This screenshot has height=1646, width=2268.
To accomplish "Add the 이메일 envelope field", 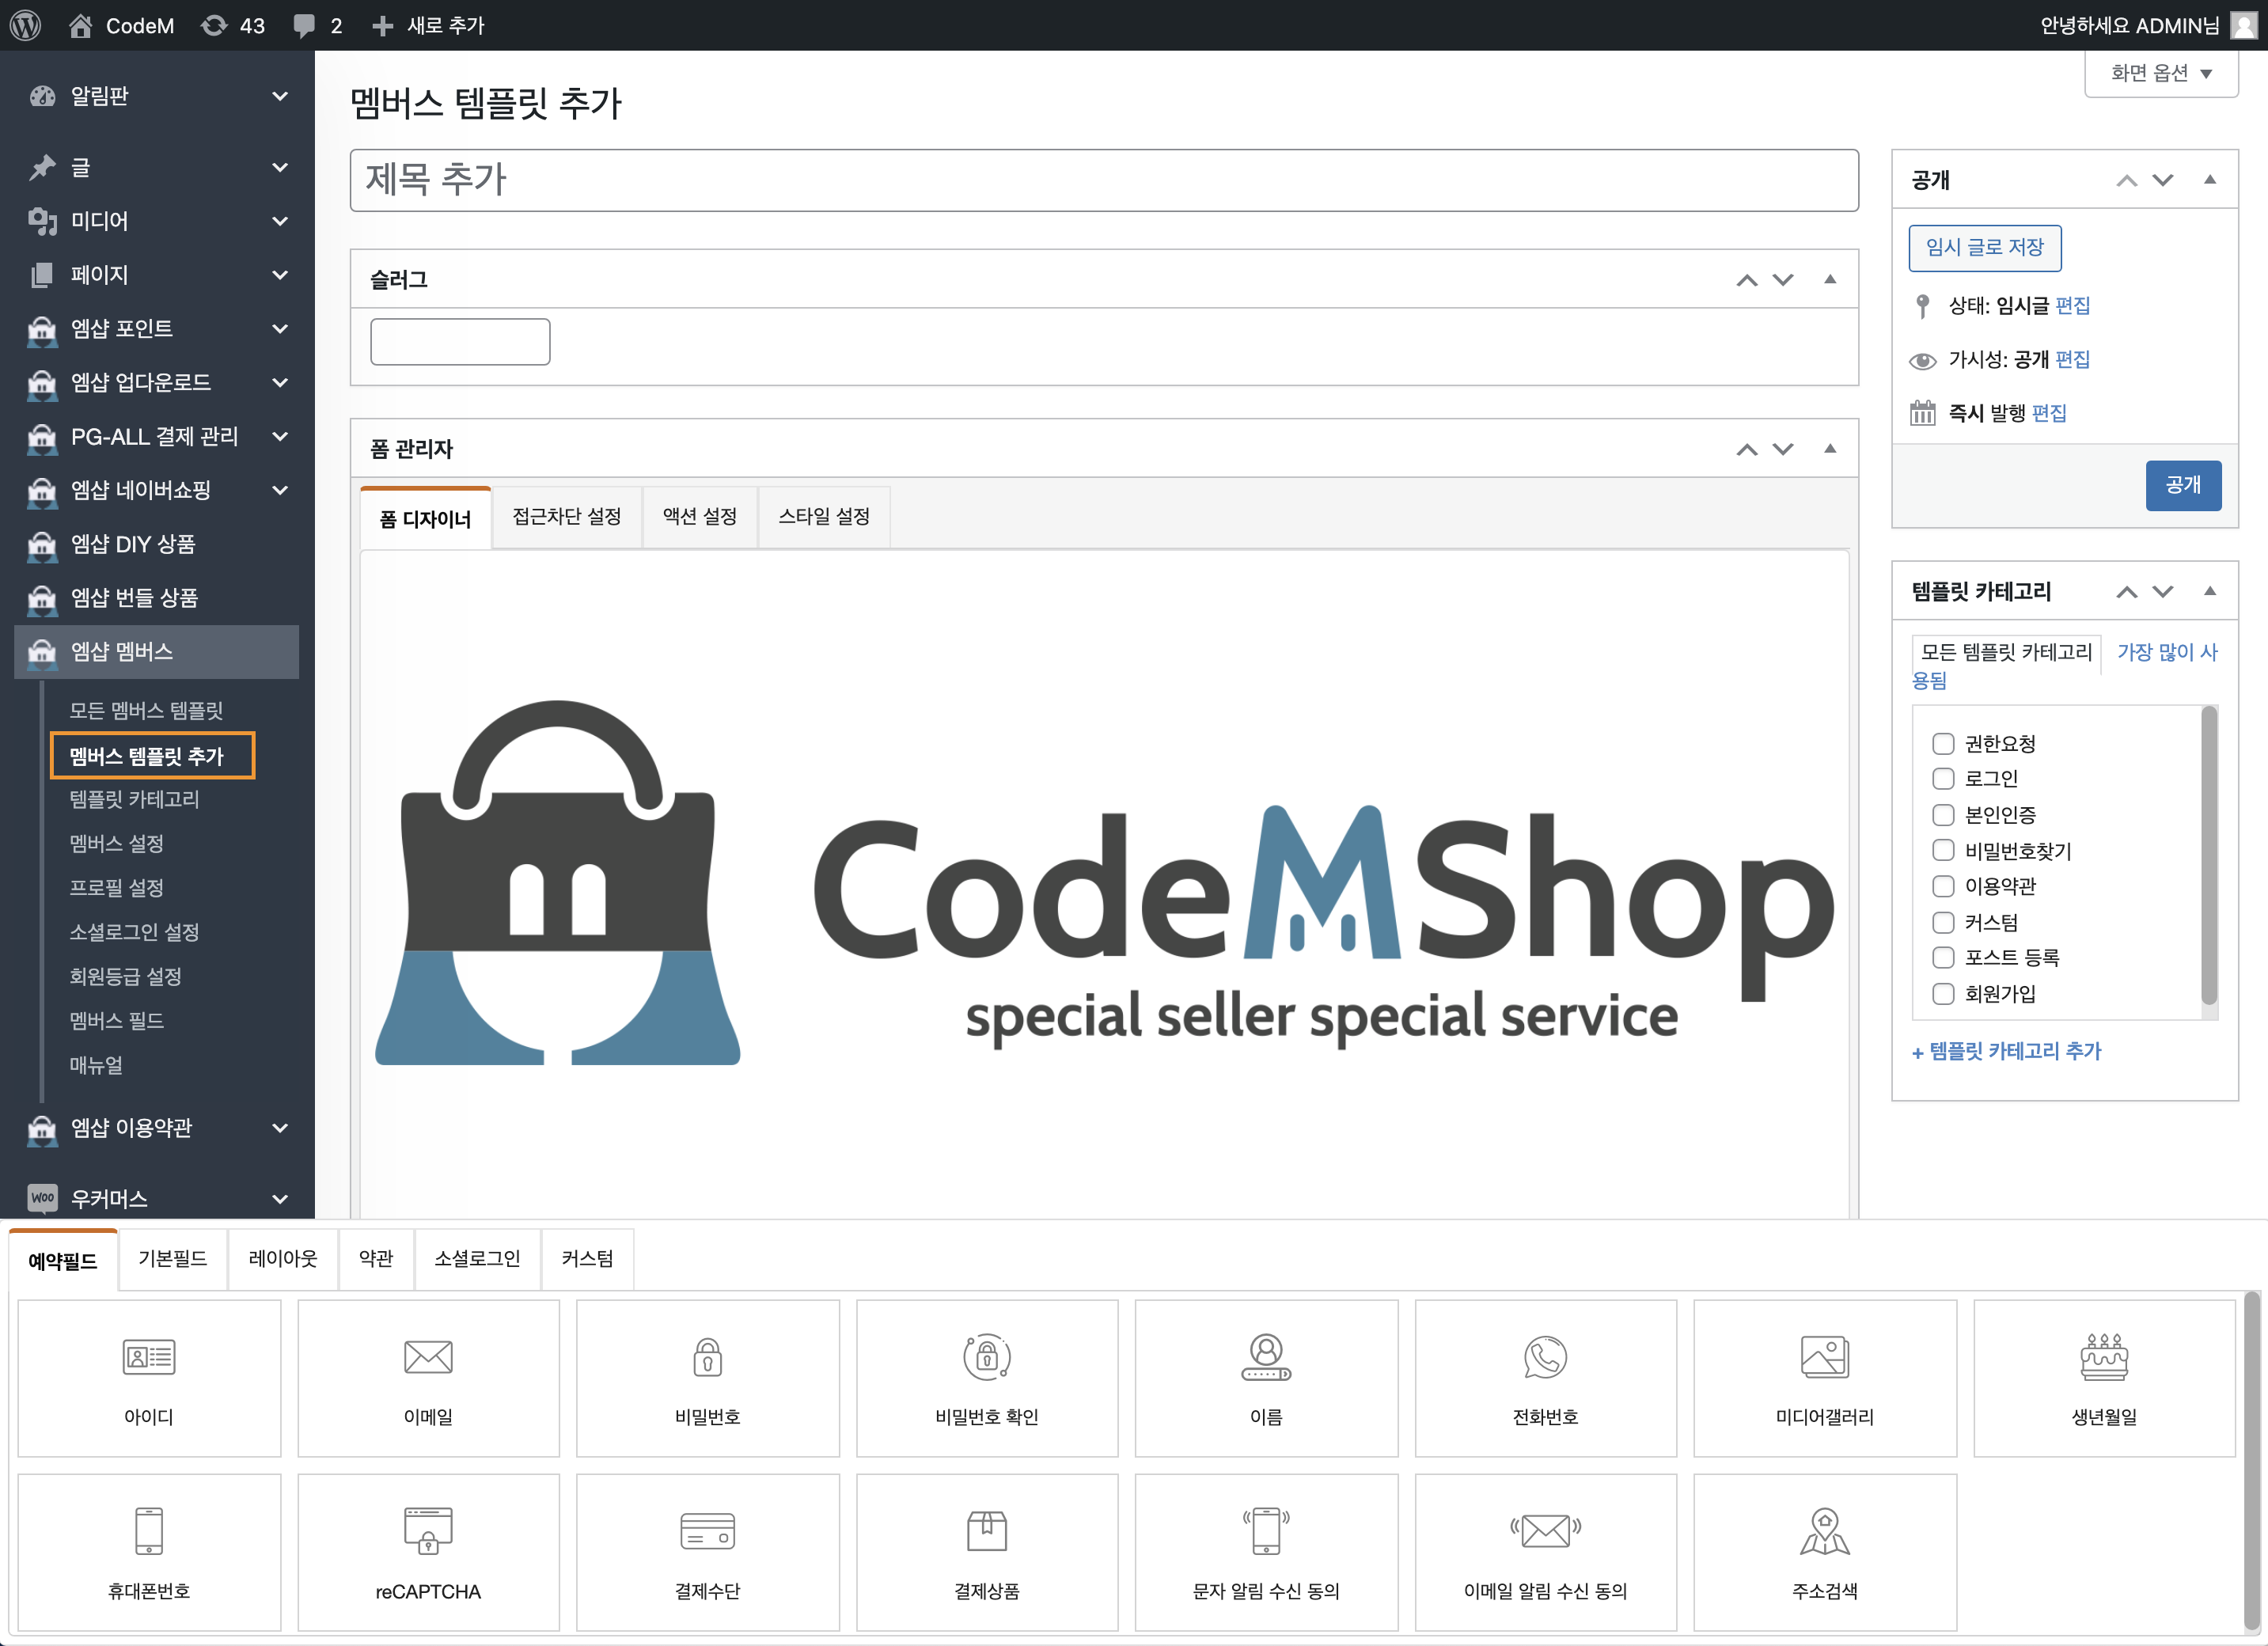I will point(428,1377).
